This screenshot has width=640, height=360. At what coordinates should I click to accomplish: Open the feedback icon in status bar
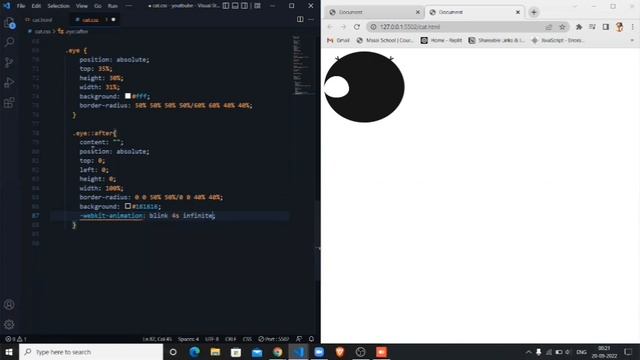(299, 339)
